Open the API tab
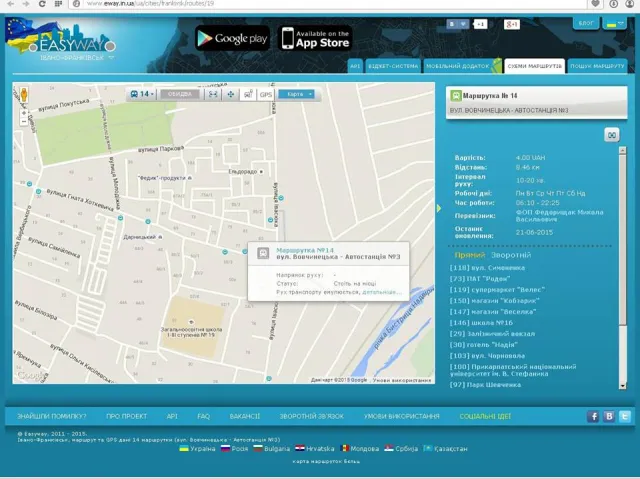640x479 pixels. (355, 66)
